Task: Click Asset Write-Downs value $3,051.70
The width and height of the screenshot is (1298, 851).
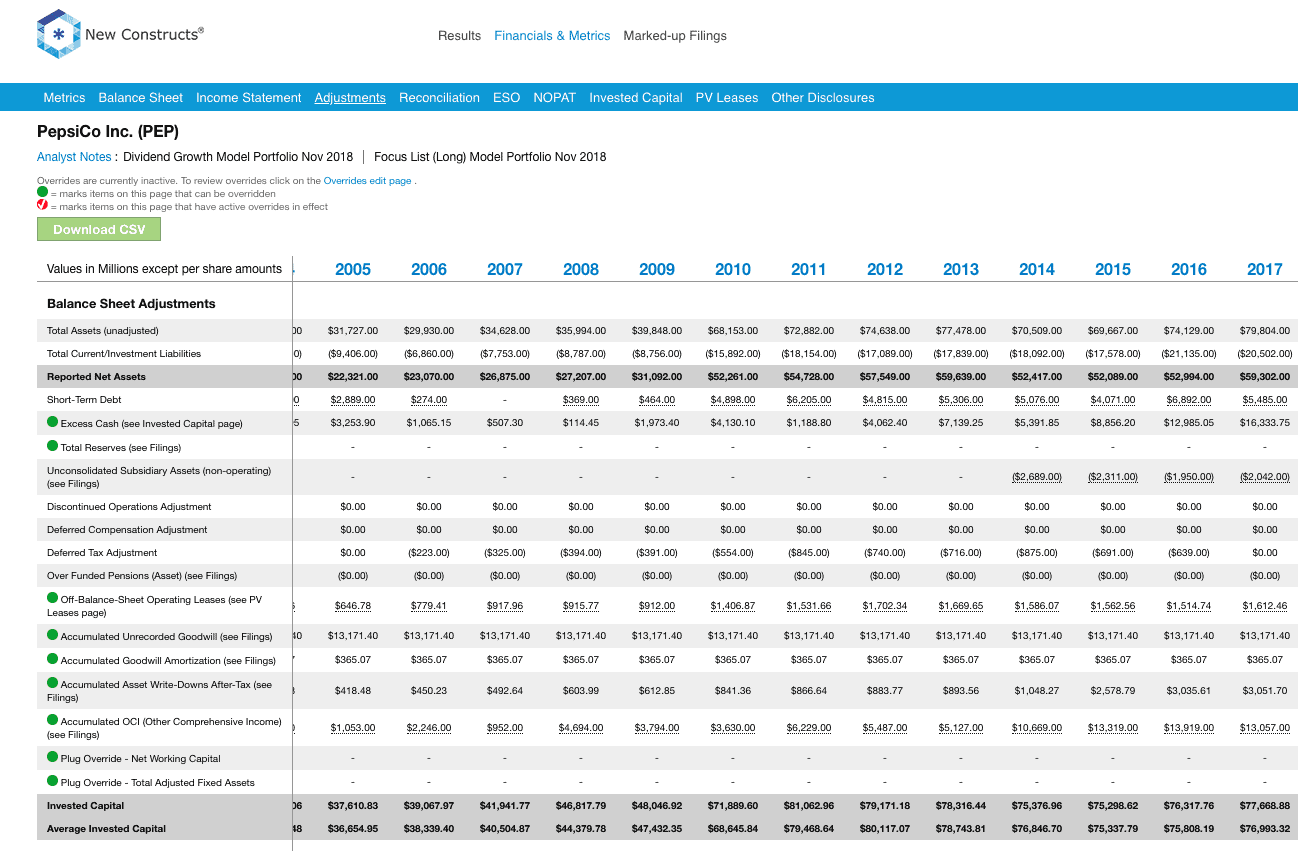Action: click(x=1265, y=690)
